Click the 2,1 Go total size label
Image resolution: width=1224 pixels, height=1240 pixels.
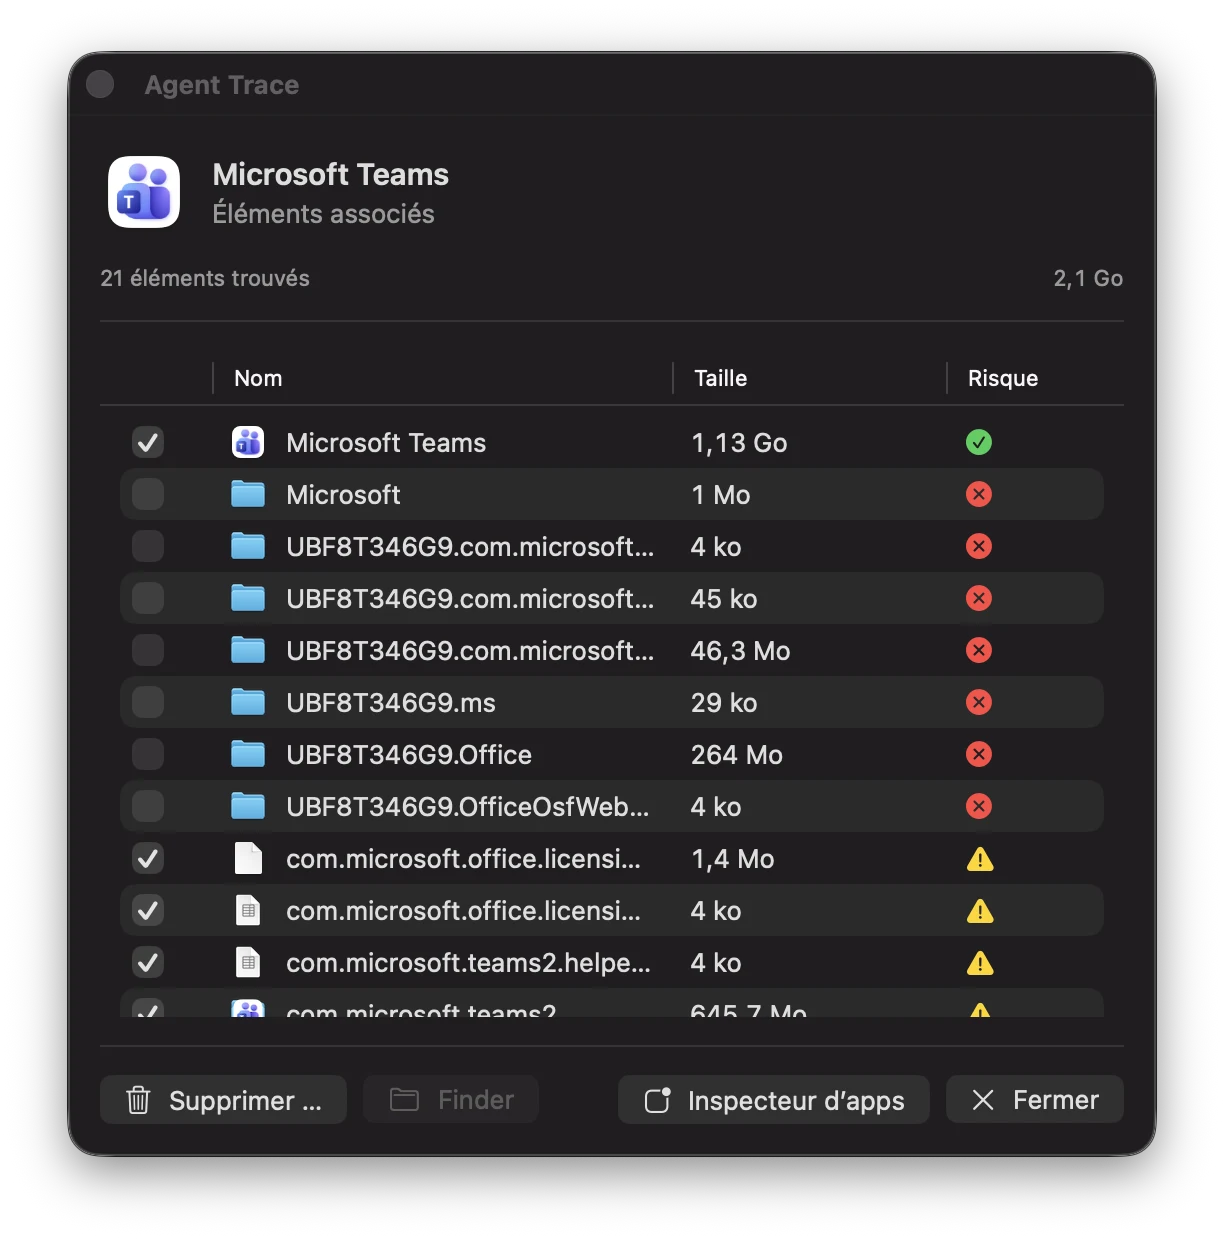1088,278
